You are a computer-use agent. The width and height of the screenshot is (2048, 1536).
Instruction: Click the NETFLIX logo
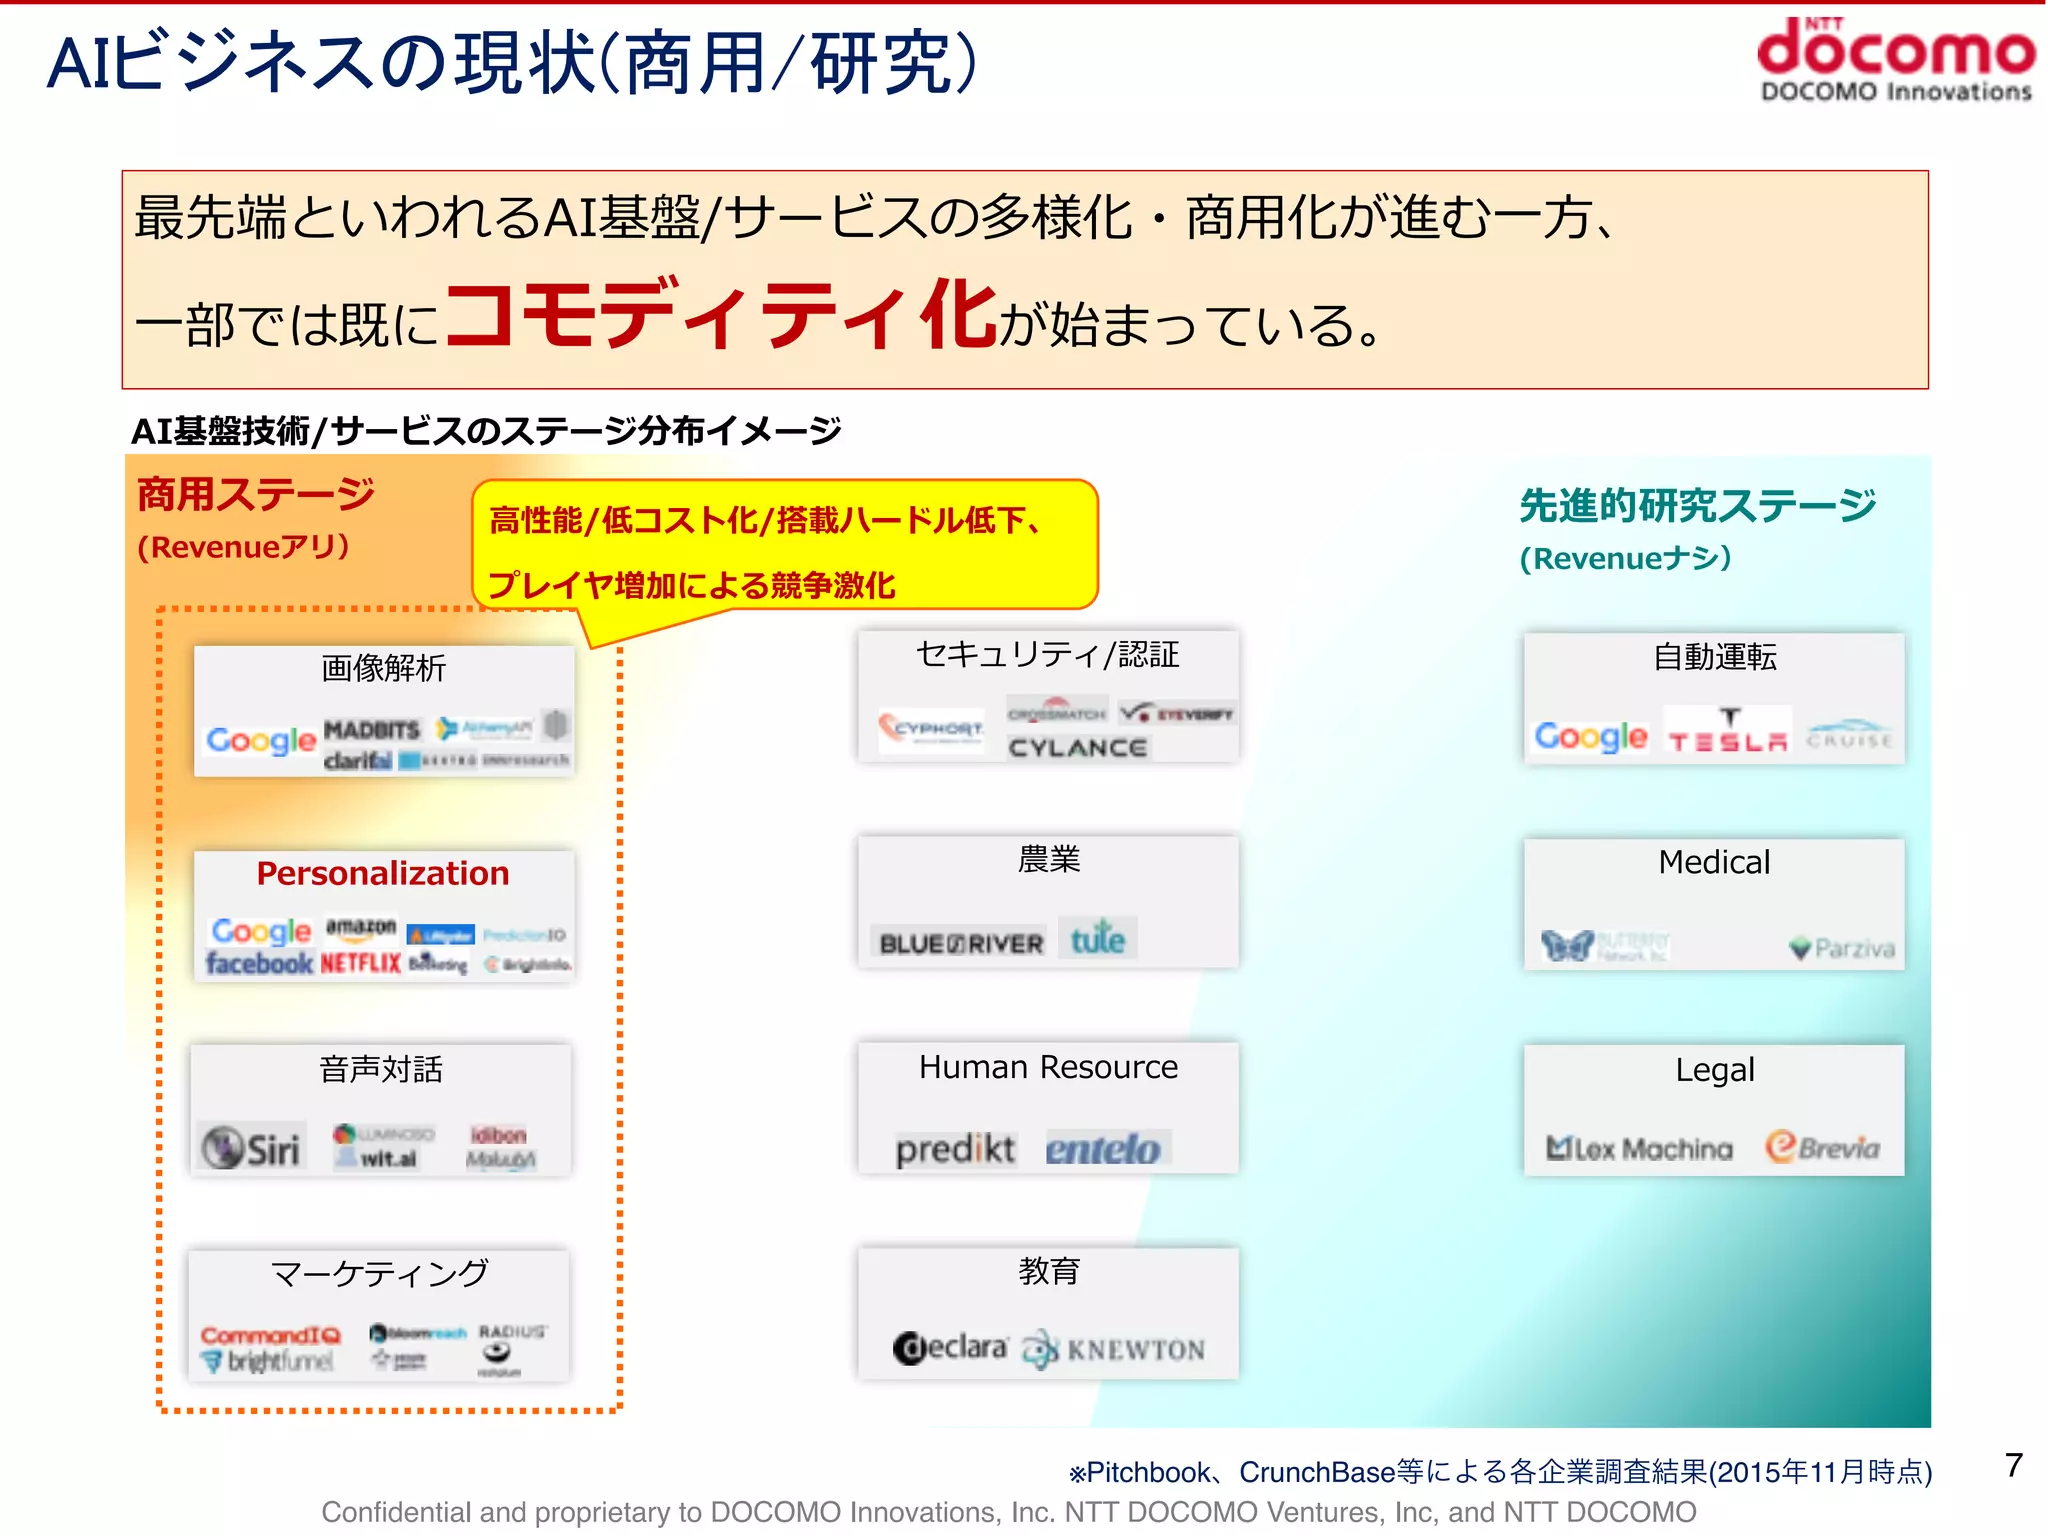(360, 963)
